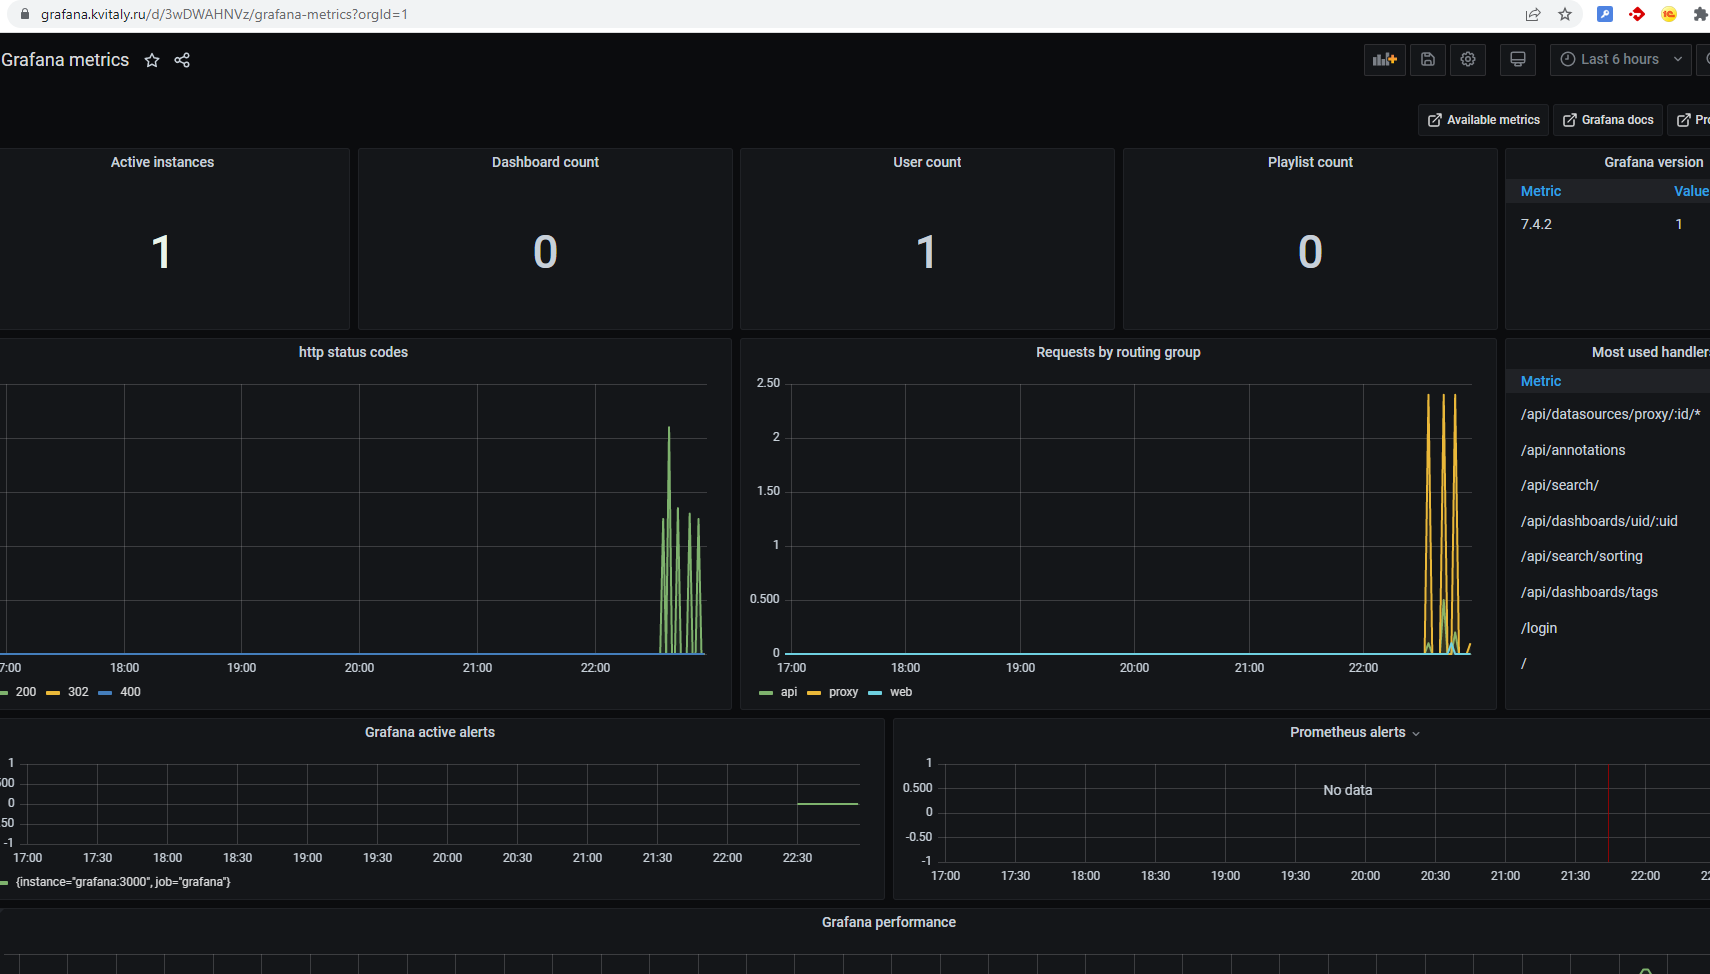
Task: Open the Last 6 hours time picker
Action: point(1621,60)
